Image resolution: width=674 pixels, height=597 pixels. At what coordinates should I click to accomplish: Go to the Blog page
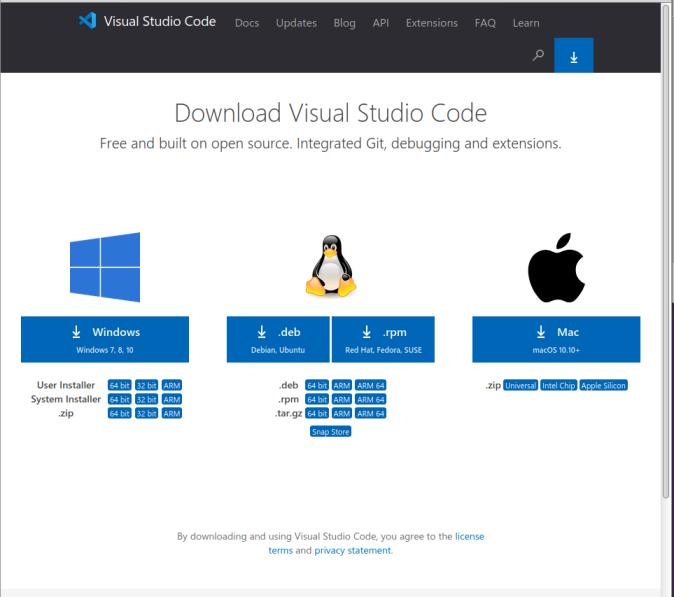coord(344,23)
